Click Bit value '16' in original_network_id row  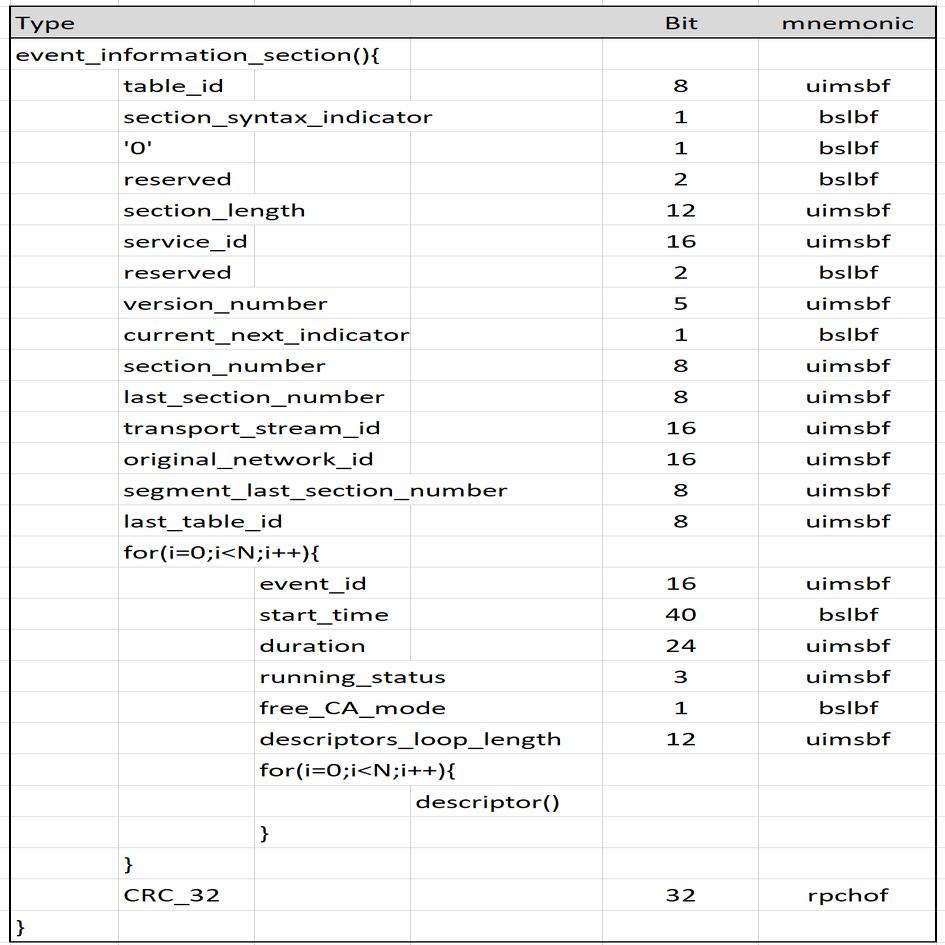pos(680,460)
